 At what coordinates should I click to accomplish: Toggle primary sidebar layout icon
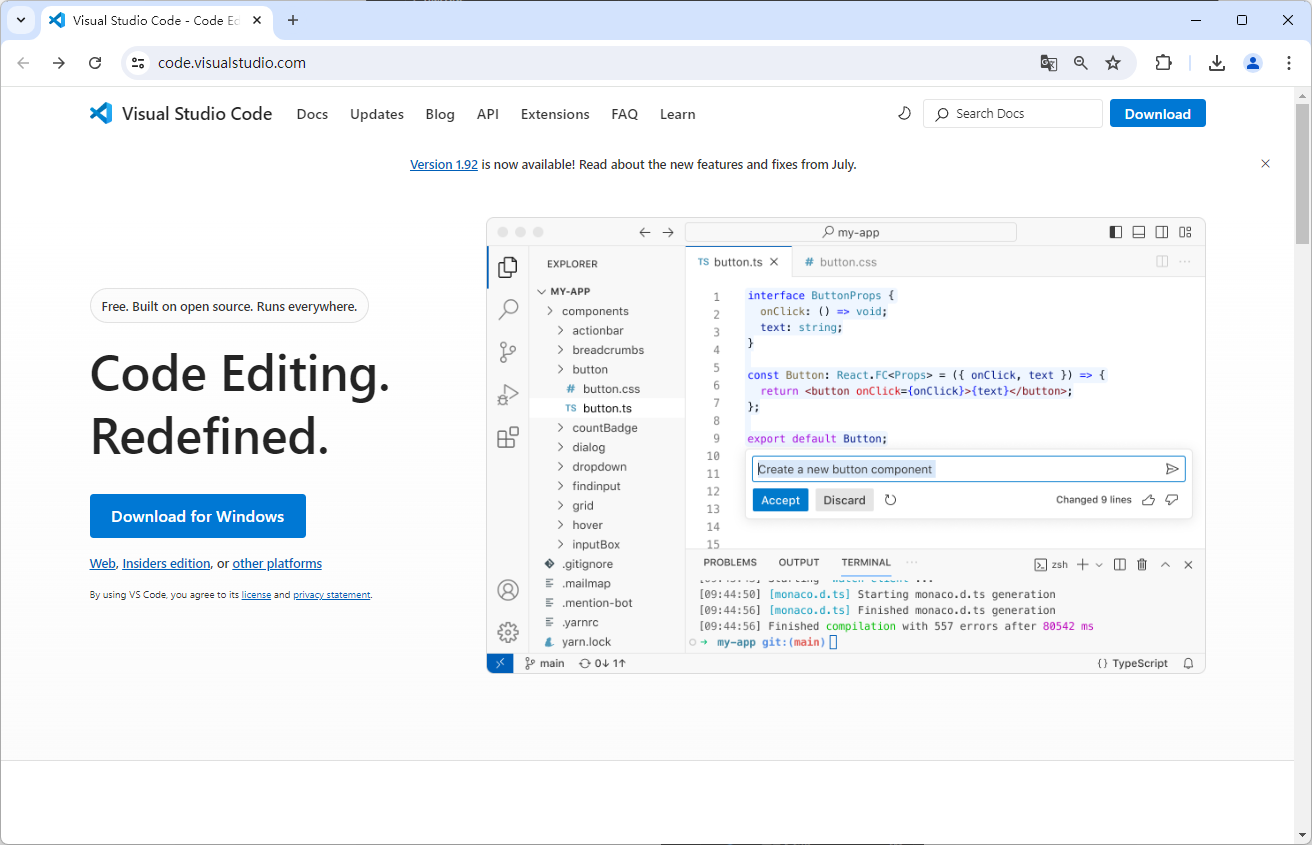click(x=1116, y=232)
